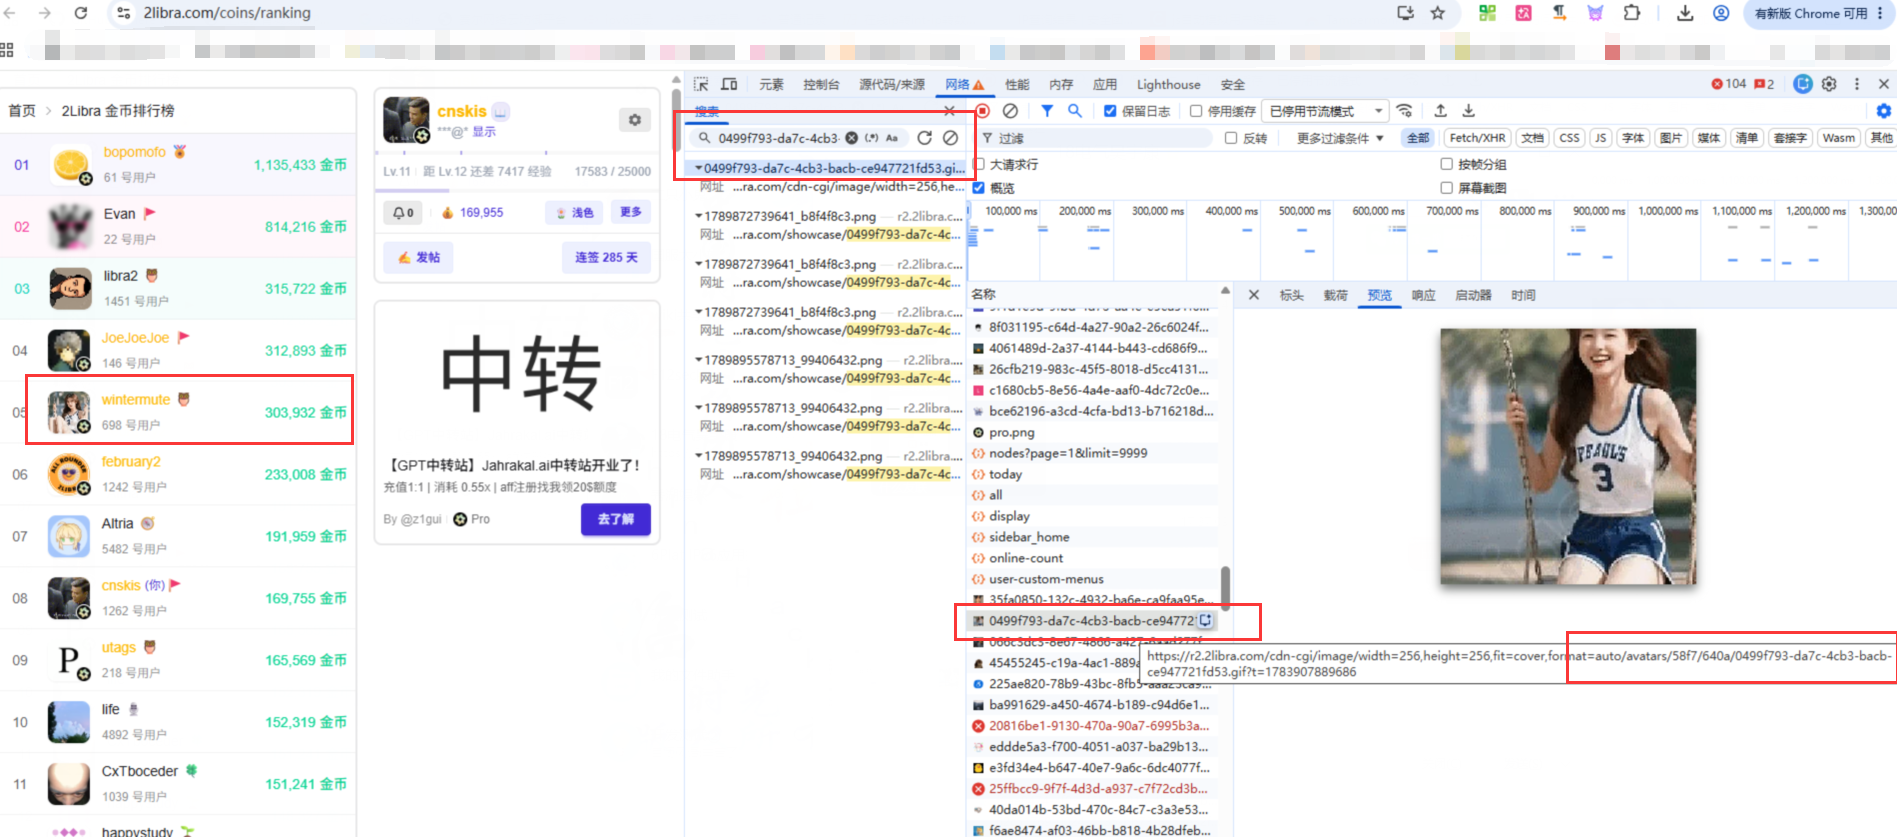The width and height of the screenshot is (1897, 837).
Task: Switch to the 控制台 DevTools tab
Action: tap(821, 84)
